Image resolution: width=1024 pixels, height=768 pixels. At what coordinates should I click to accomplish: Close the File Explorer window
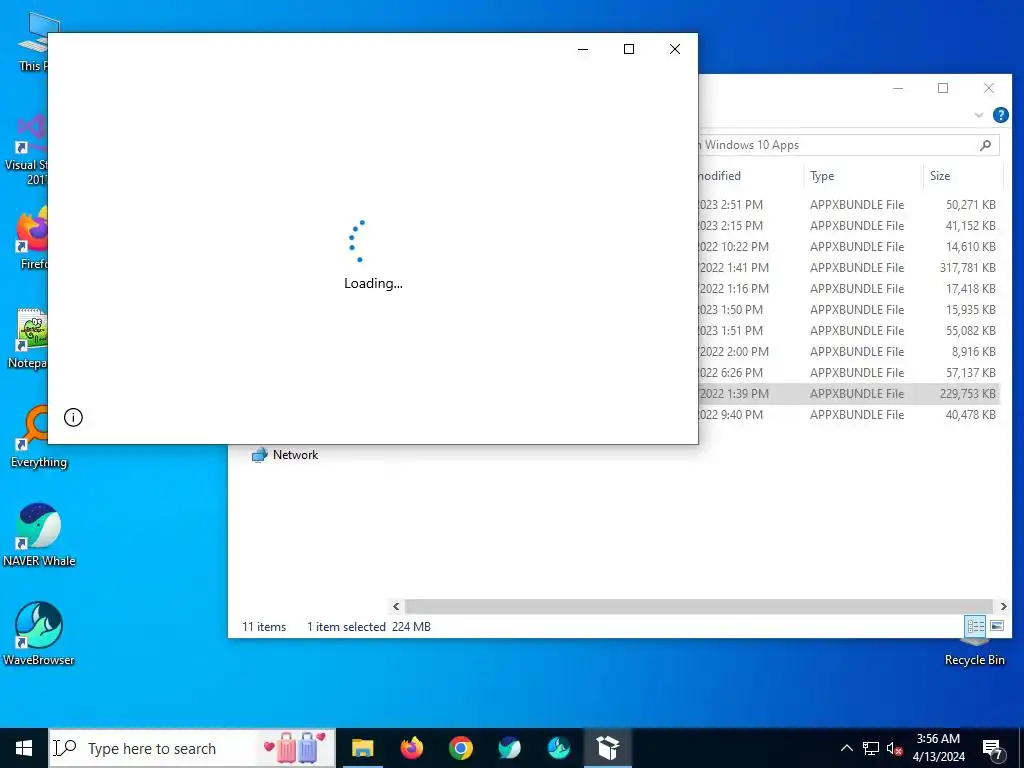pyautogui.click(x=989, y=88)
